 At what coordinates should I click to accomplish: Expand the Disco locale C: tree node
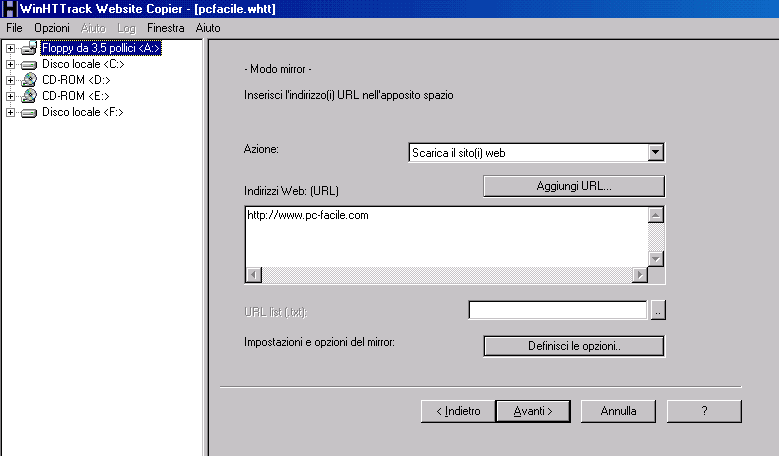(10, 64)
